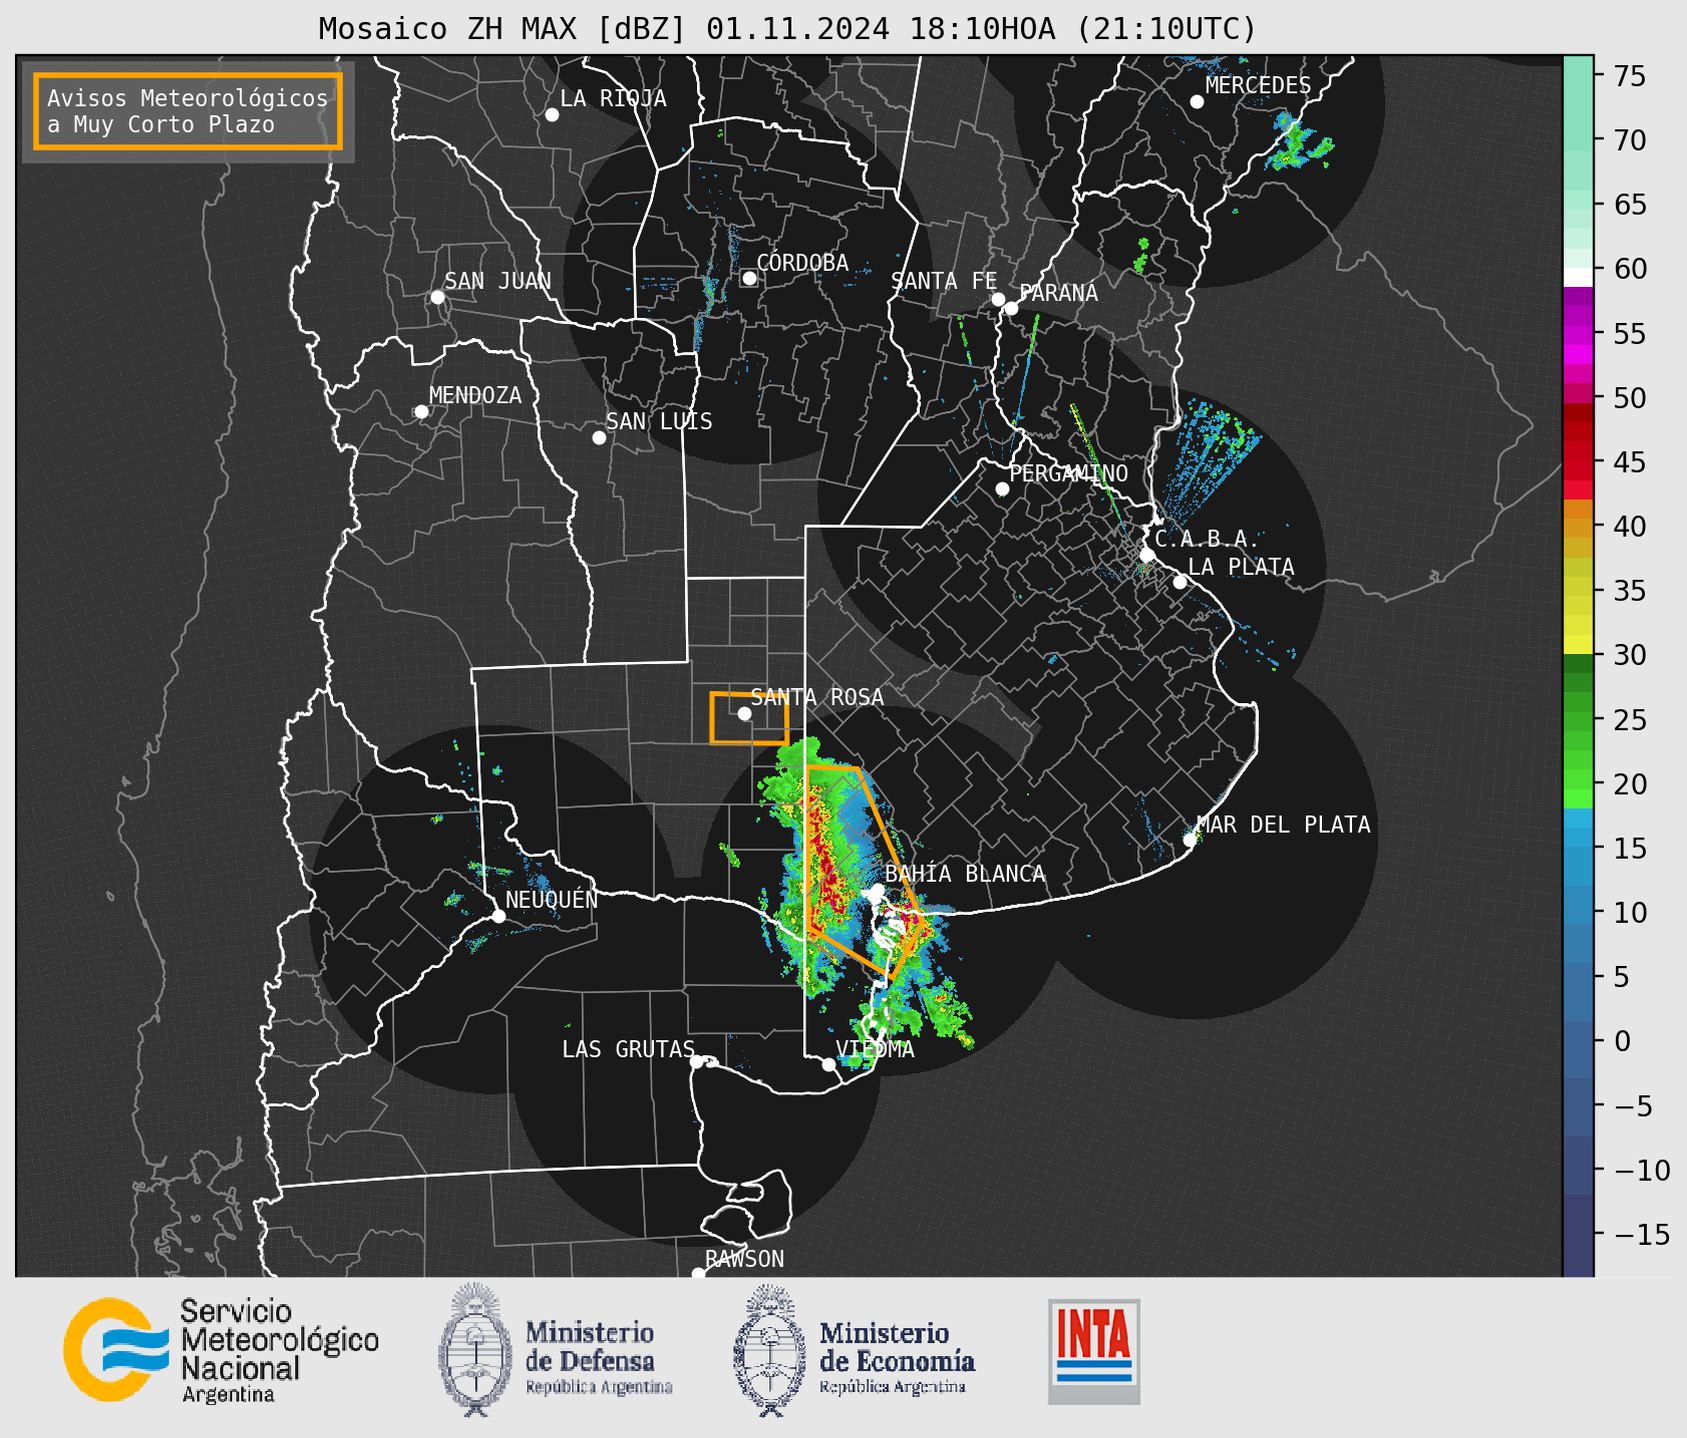1687x1438 pixels.
Task: Click the San Luis city marker dot
Action: 599,438
